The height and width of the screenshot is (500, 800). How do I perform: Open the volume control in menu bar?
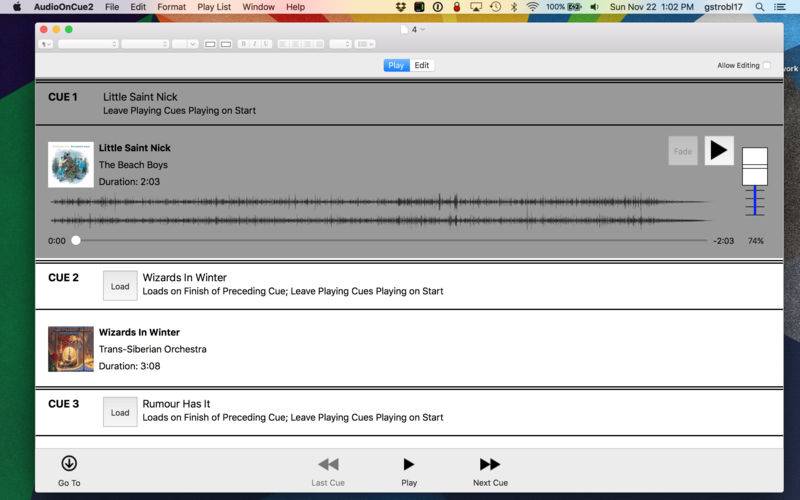[594, 7]
